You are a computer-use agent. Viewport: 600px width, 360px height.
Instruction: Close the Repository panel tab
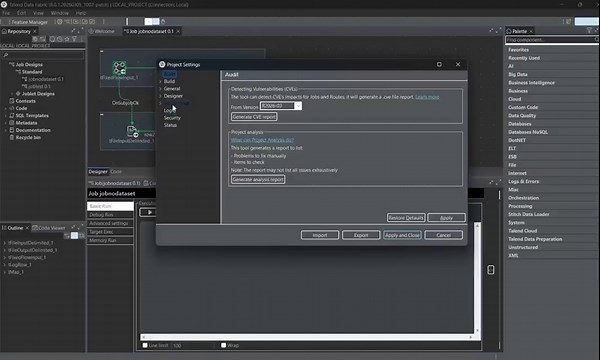coord(35,31)
